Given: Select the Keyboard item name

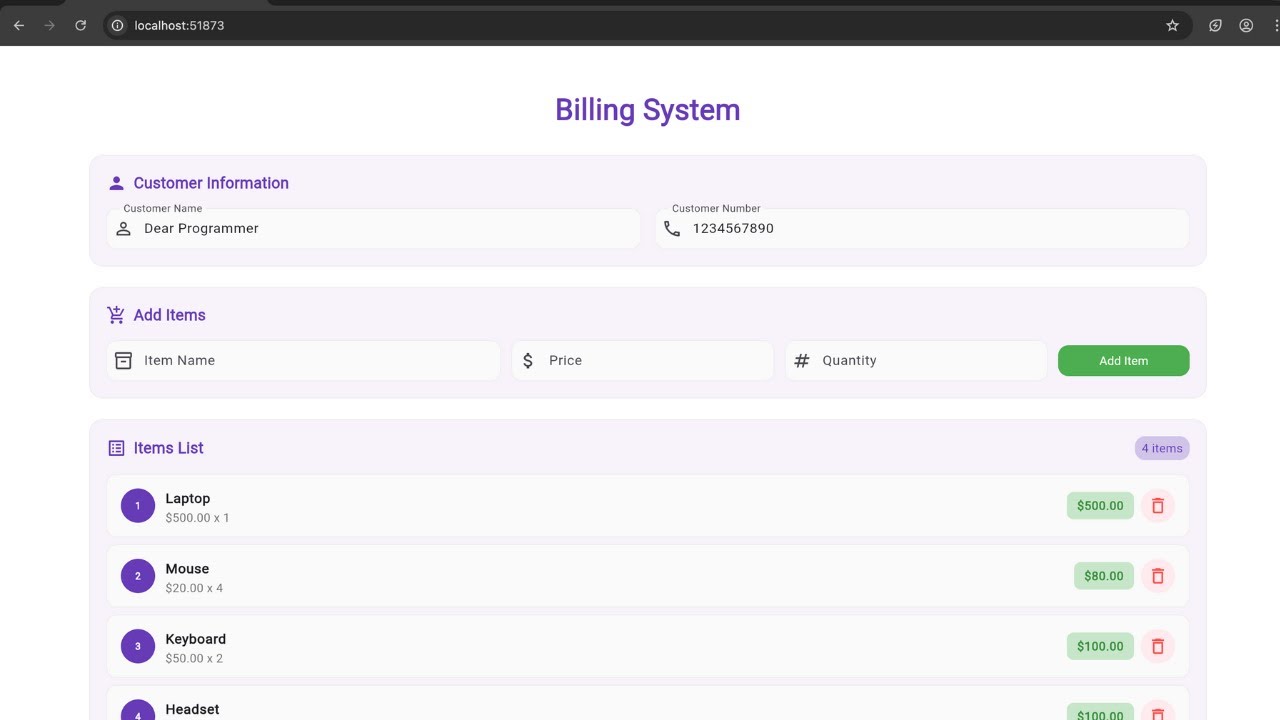Looking at the screenshot, I should click(x=196, y=639).
